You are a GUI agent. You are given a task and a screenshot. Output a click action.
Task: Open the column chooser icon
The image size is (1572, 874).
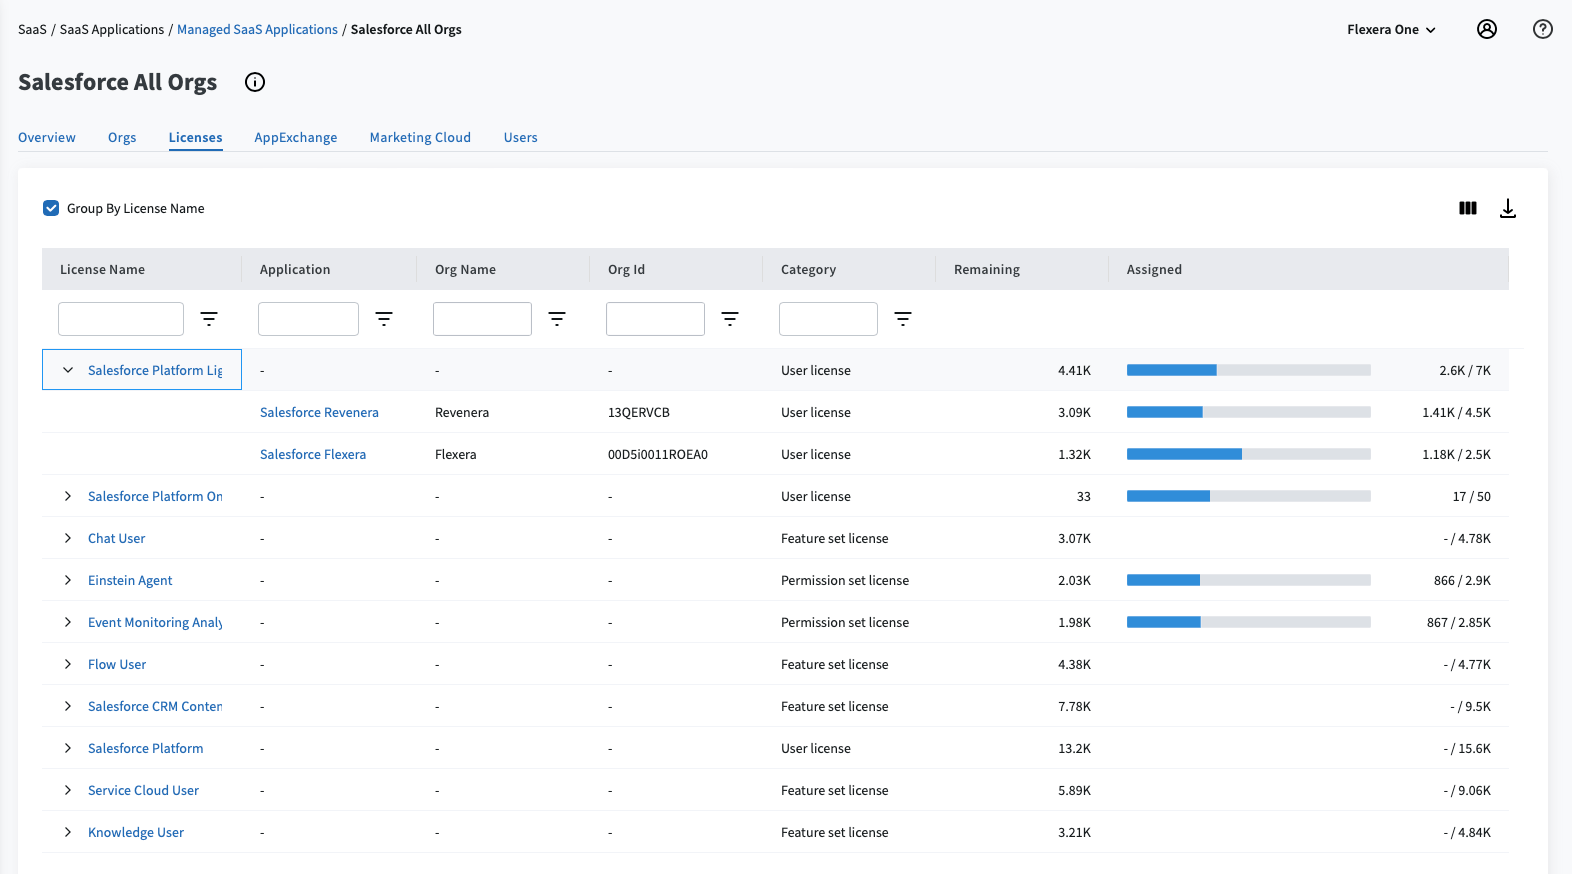point(1467,209)
